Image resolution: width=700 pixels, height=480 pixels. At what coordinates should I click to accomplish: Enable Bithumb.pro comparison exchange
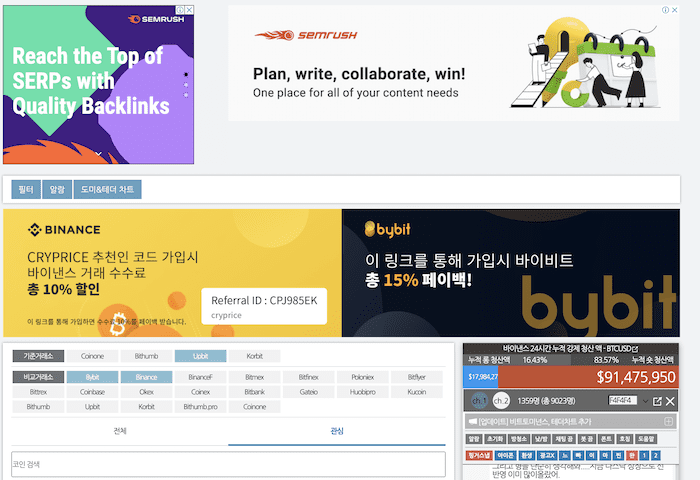[x=200, y=406]
